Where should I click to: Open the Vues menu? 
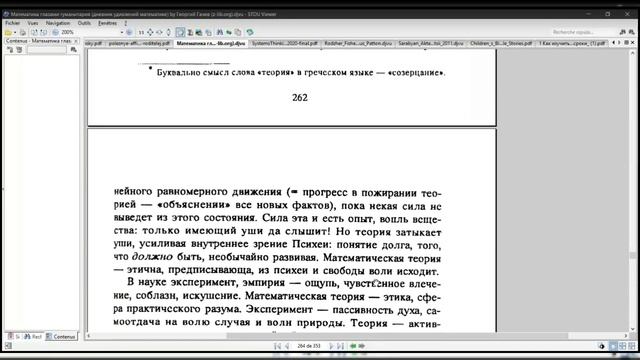tap(33, 23)
